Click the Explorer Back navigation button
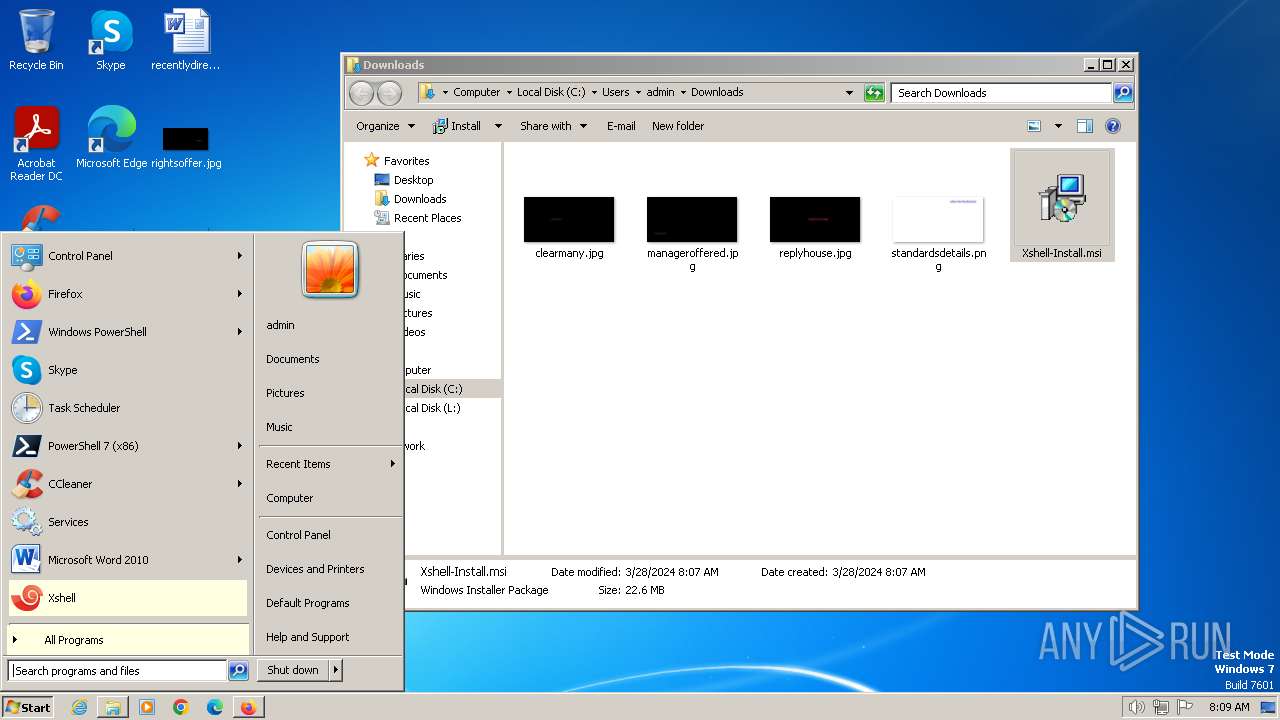The height and width of the screenshot is (720, 1280). click(x=361, y=93)
